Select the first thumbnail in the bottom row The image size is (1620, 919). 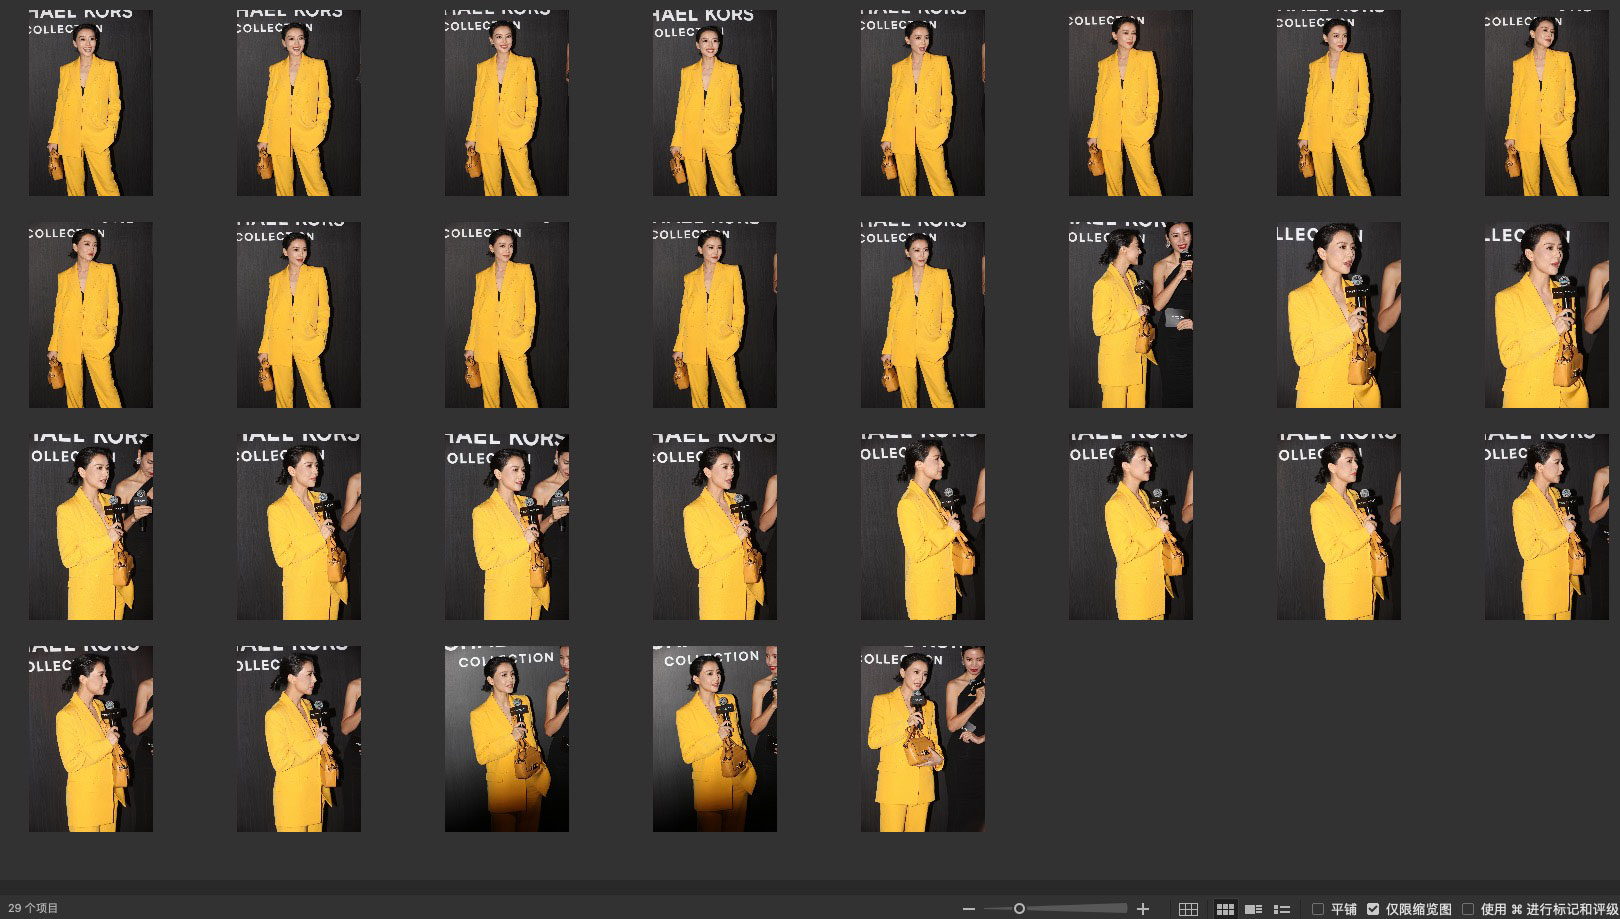pyautogui.click(x=91, y=739)
